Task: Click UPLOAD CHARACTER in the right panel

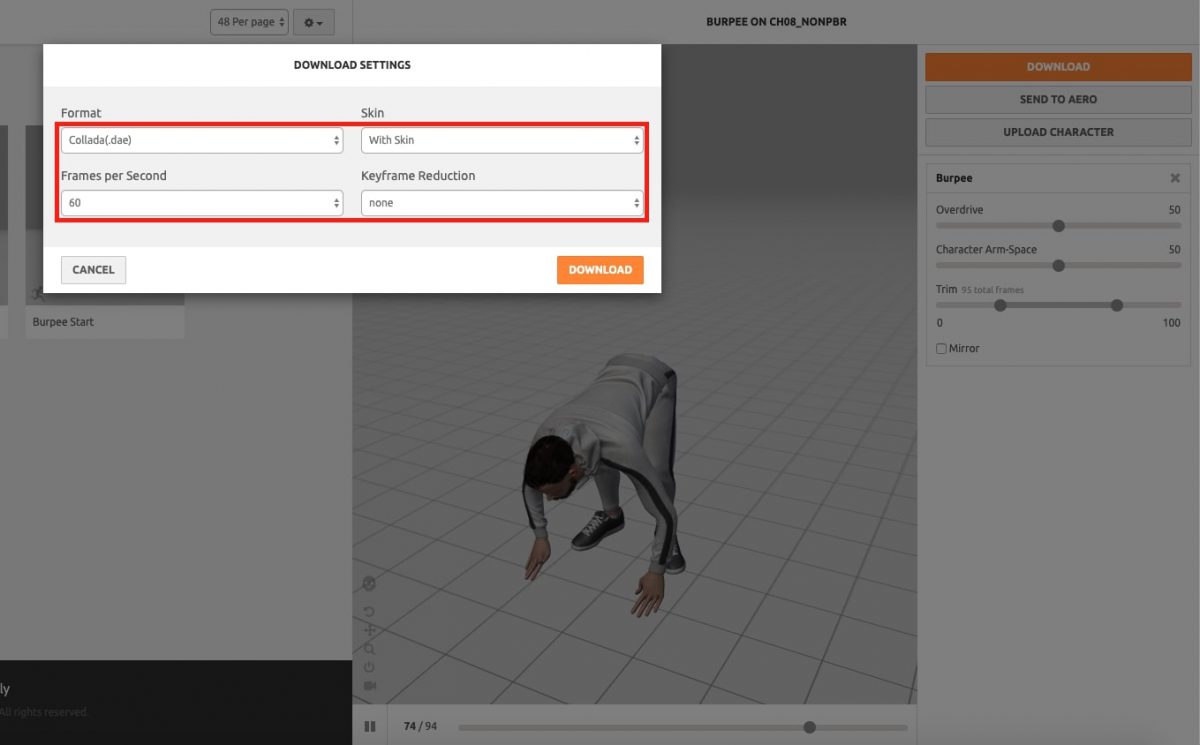Action: click(1057, 131)
